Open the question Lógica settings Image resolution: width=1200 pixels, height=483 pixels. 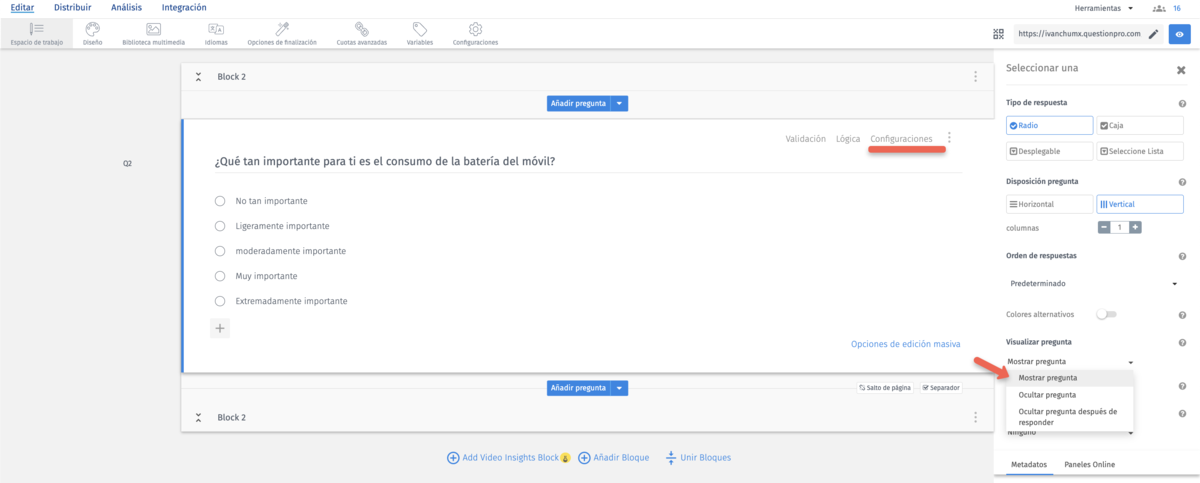(848, 139)
